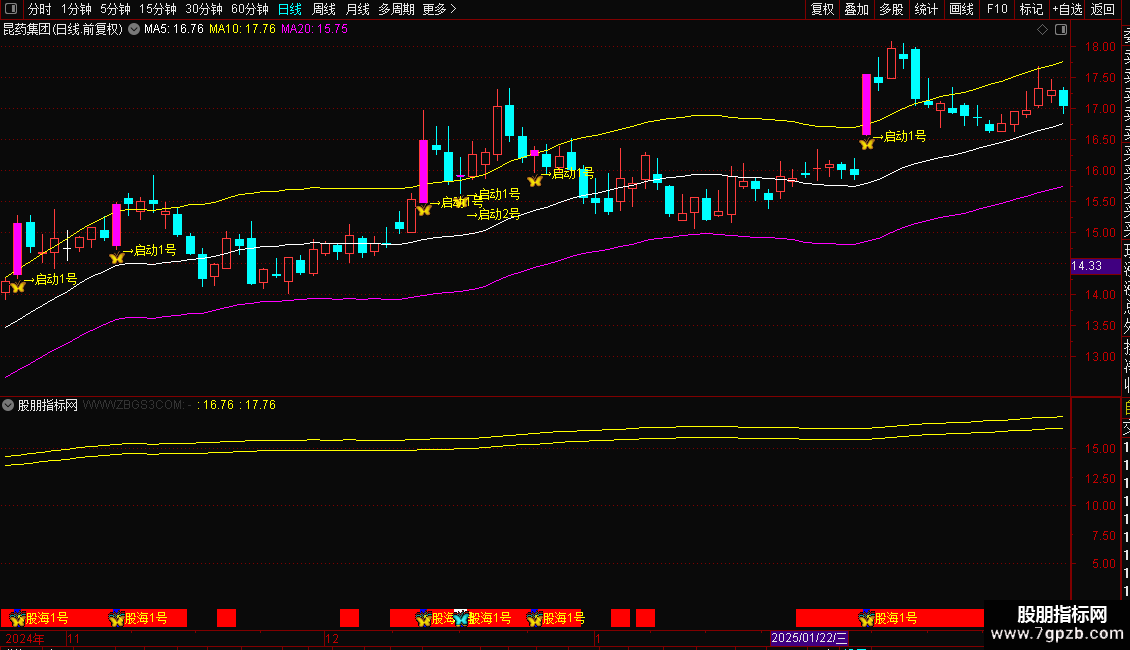The image size is (1130, 650).
Task: Click the butterfly icon beside January 启动1号 signal
Action: click(867, 143)
